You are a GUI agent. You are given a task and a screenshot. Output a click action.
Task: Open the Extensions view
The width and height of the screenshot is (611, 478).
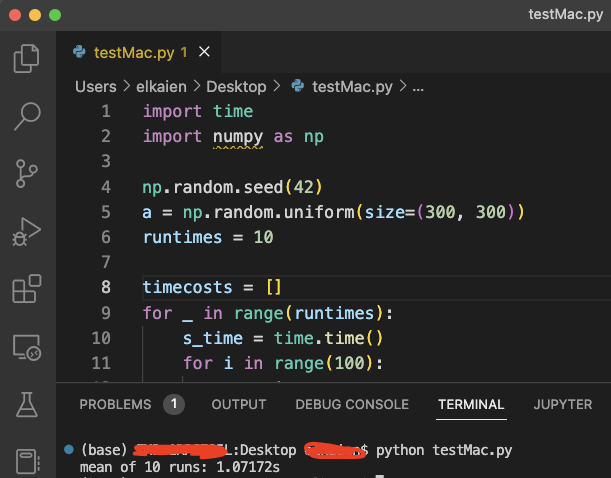pos(26,289)
